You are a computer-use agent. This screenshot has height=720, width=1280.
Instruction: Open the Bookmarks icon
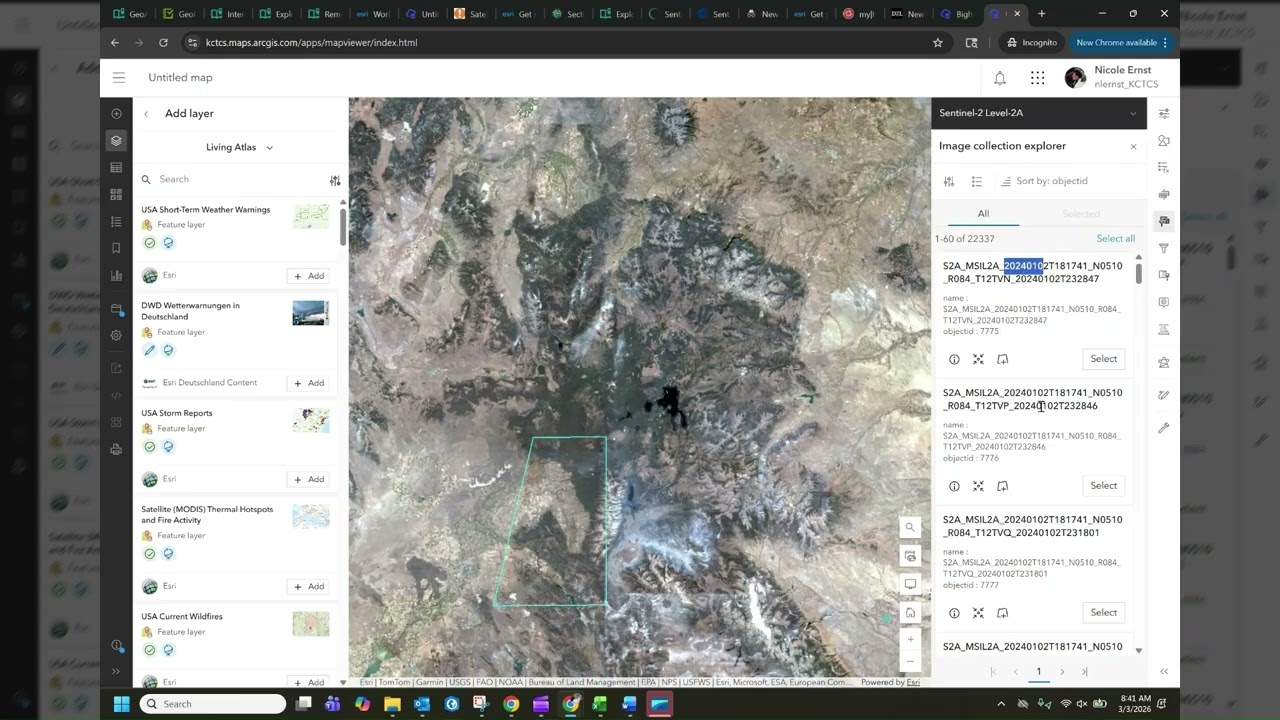point(116,248)
